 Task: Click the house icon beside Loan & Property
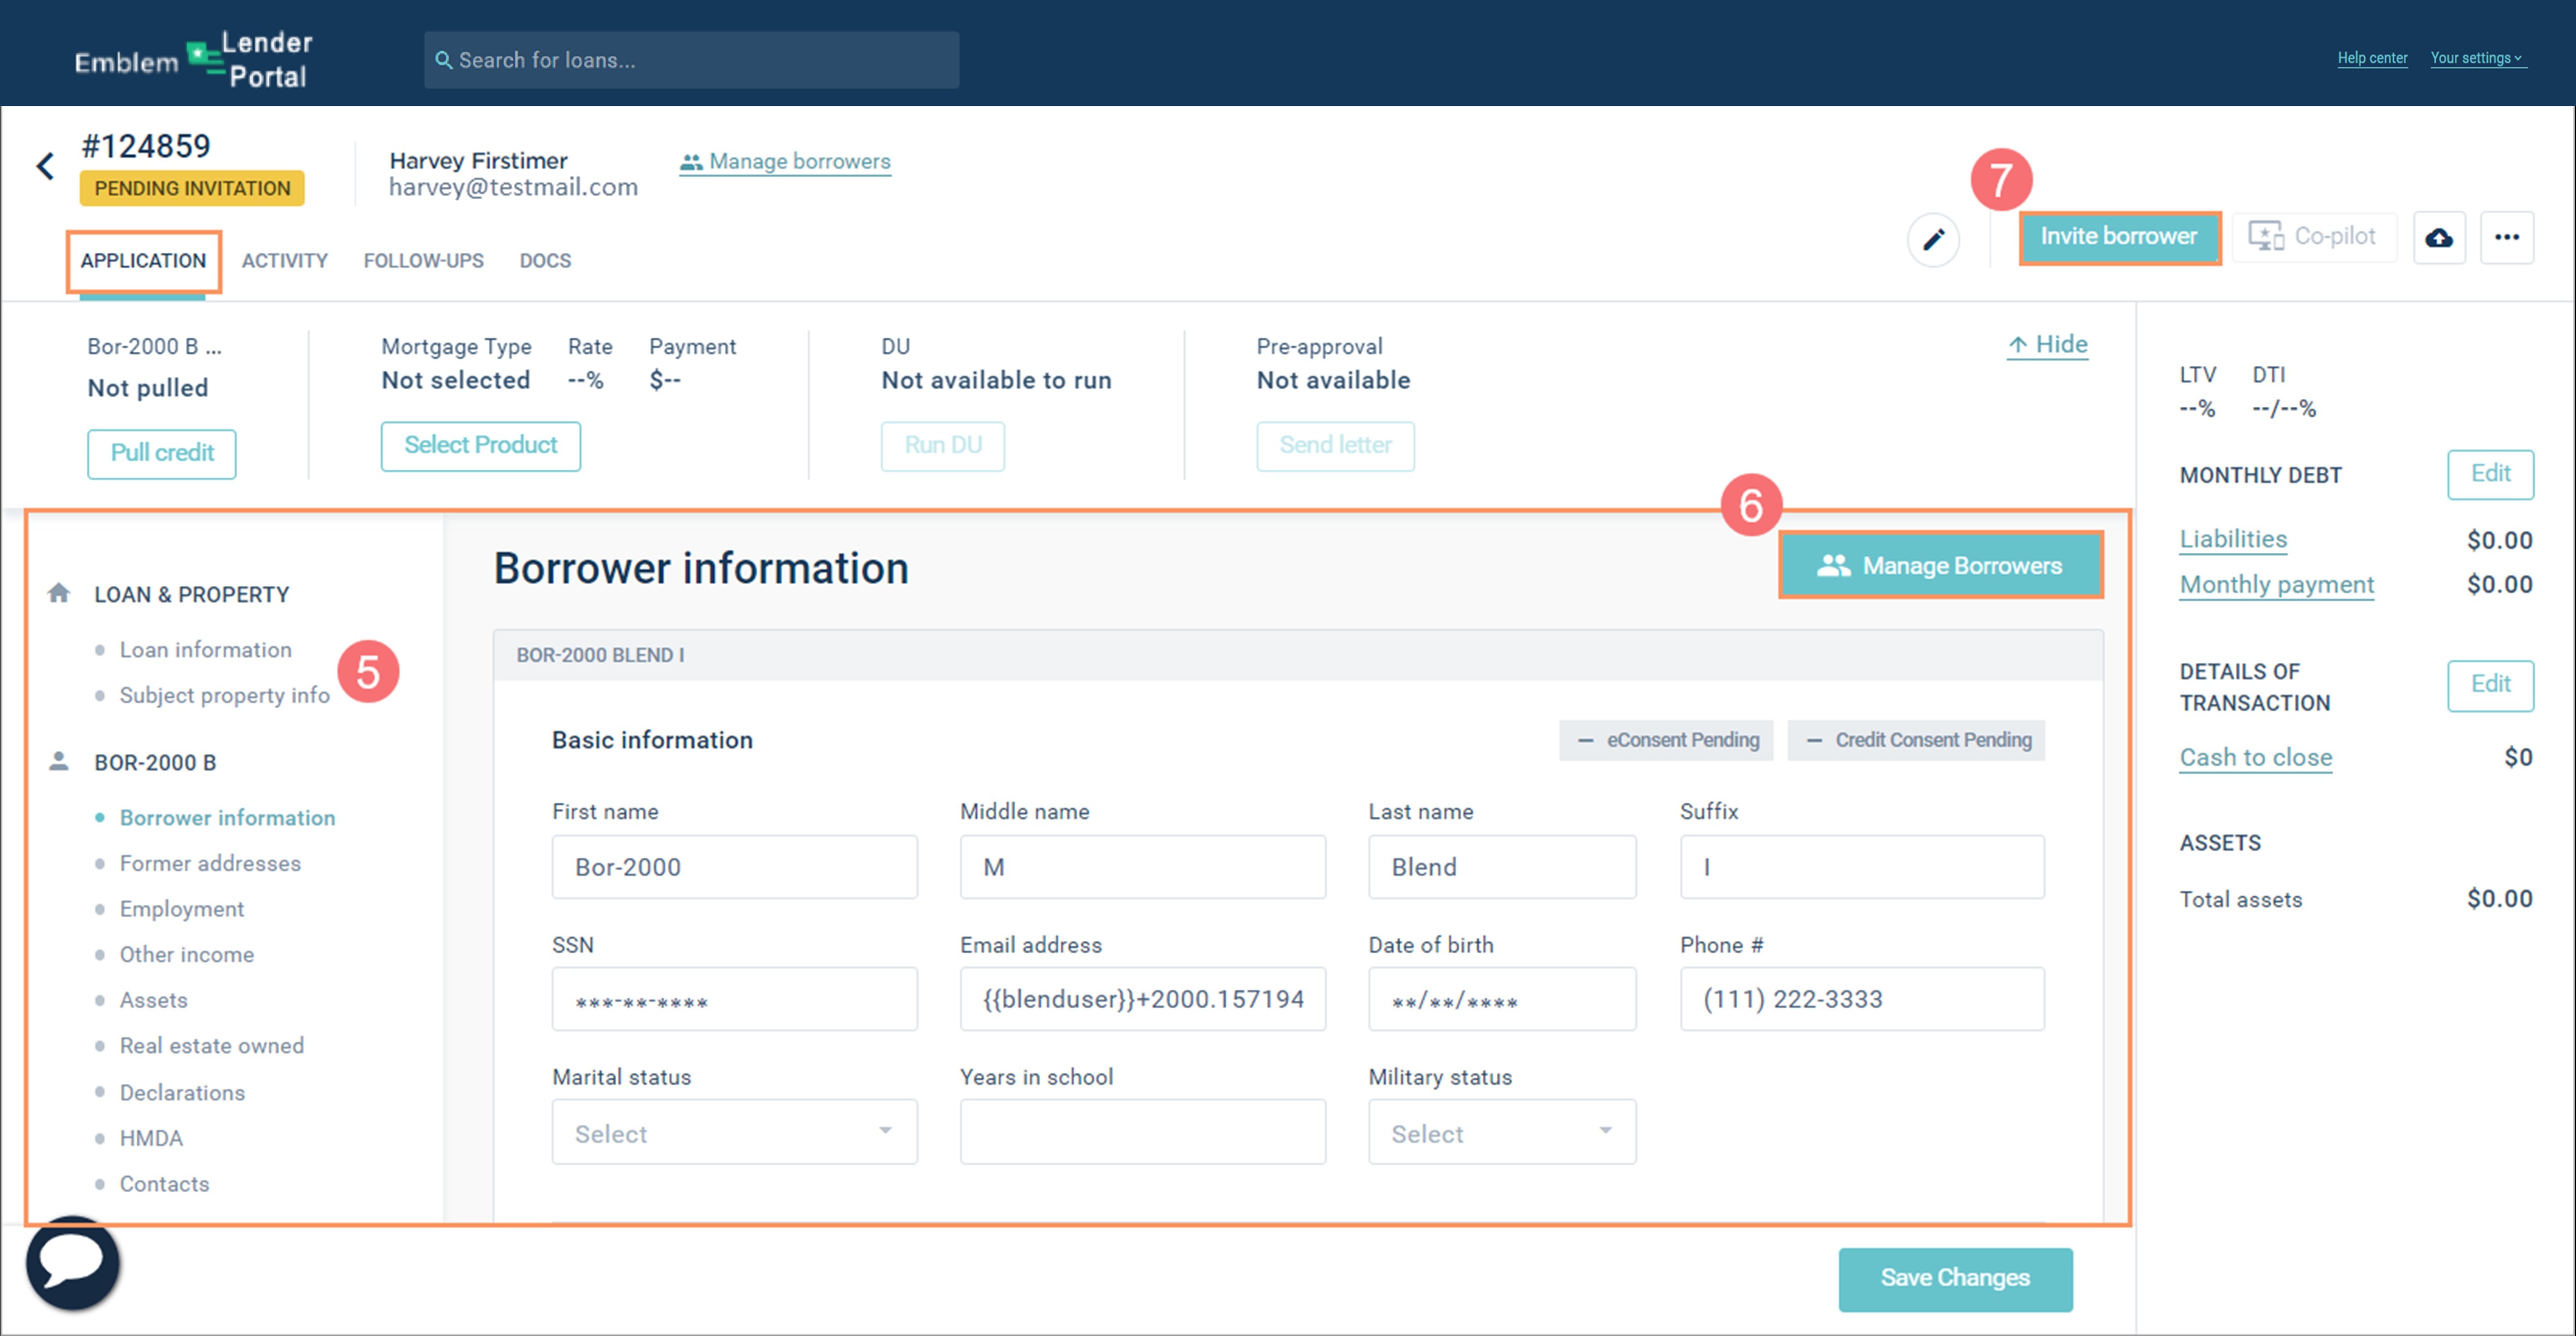(59, 593)
